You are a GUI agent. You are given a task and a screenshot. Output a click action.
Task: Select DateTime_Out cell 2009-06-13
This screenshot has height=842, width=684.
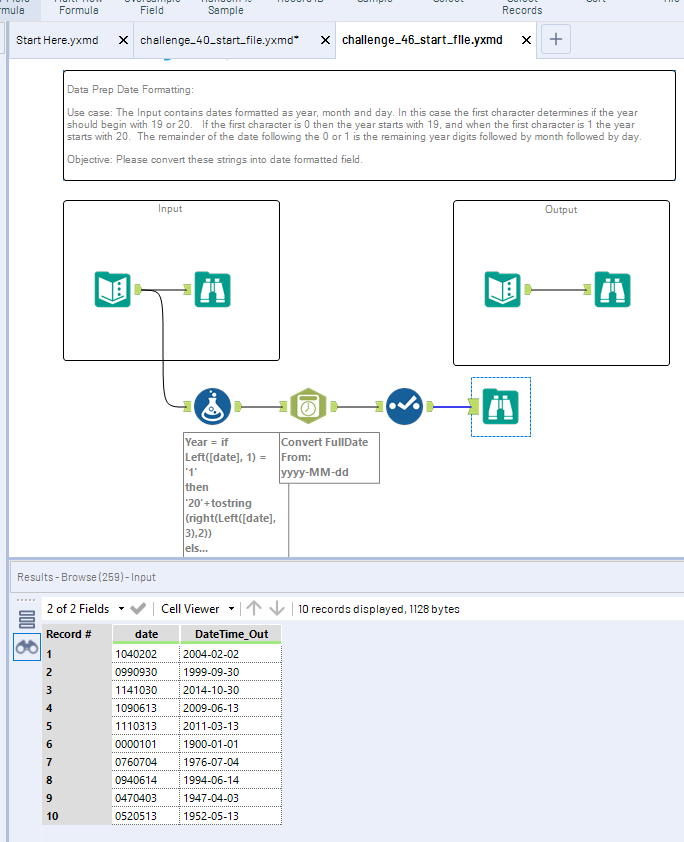point(231,708)
